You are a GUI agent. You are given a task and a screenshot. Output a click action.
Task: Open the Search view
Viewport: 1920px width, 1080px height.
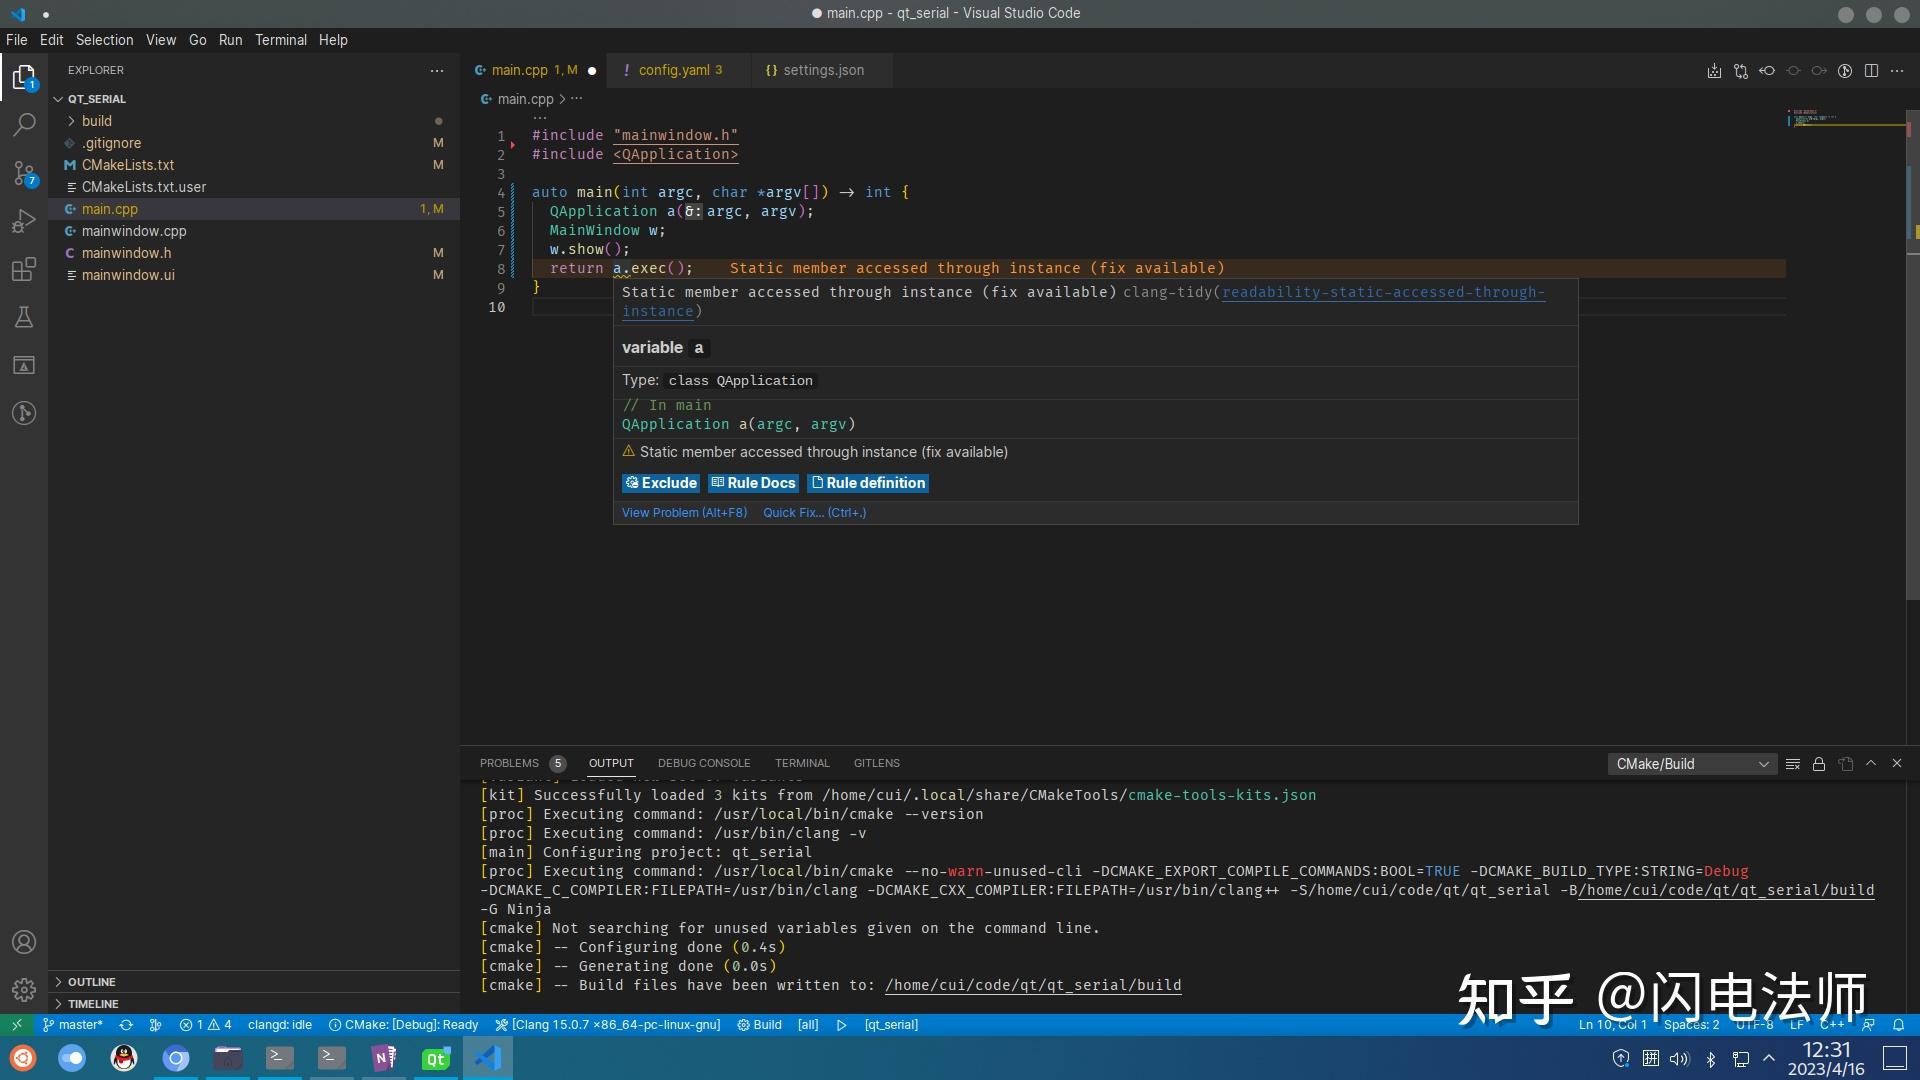24,125
